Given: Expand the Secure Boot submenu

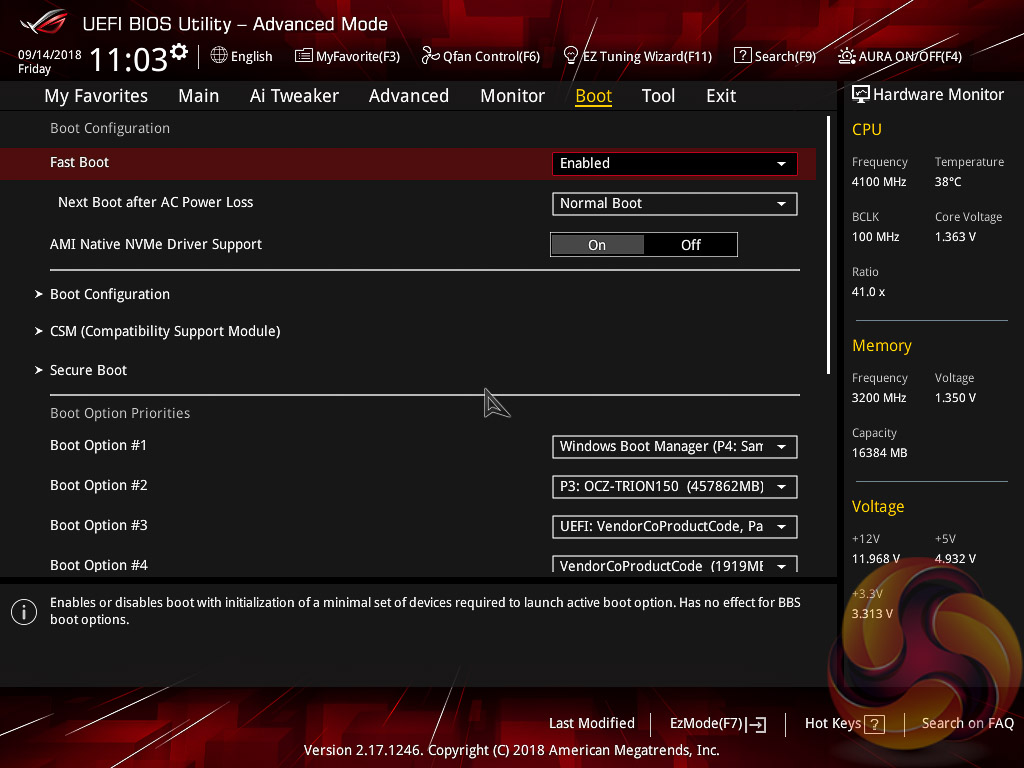Looking at the screenshot, I should 88,370.
